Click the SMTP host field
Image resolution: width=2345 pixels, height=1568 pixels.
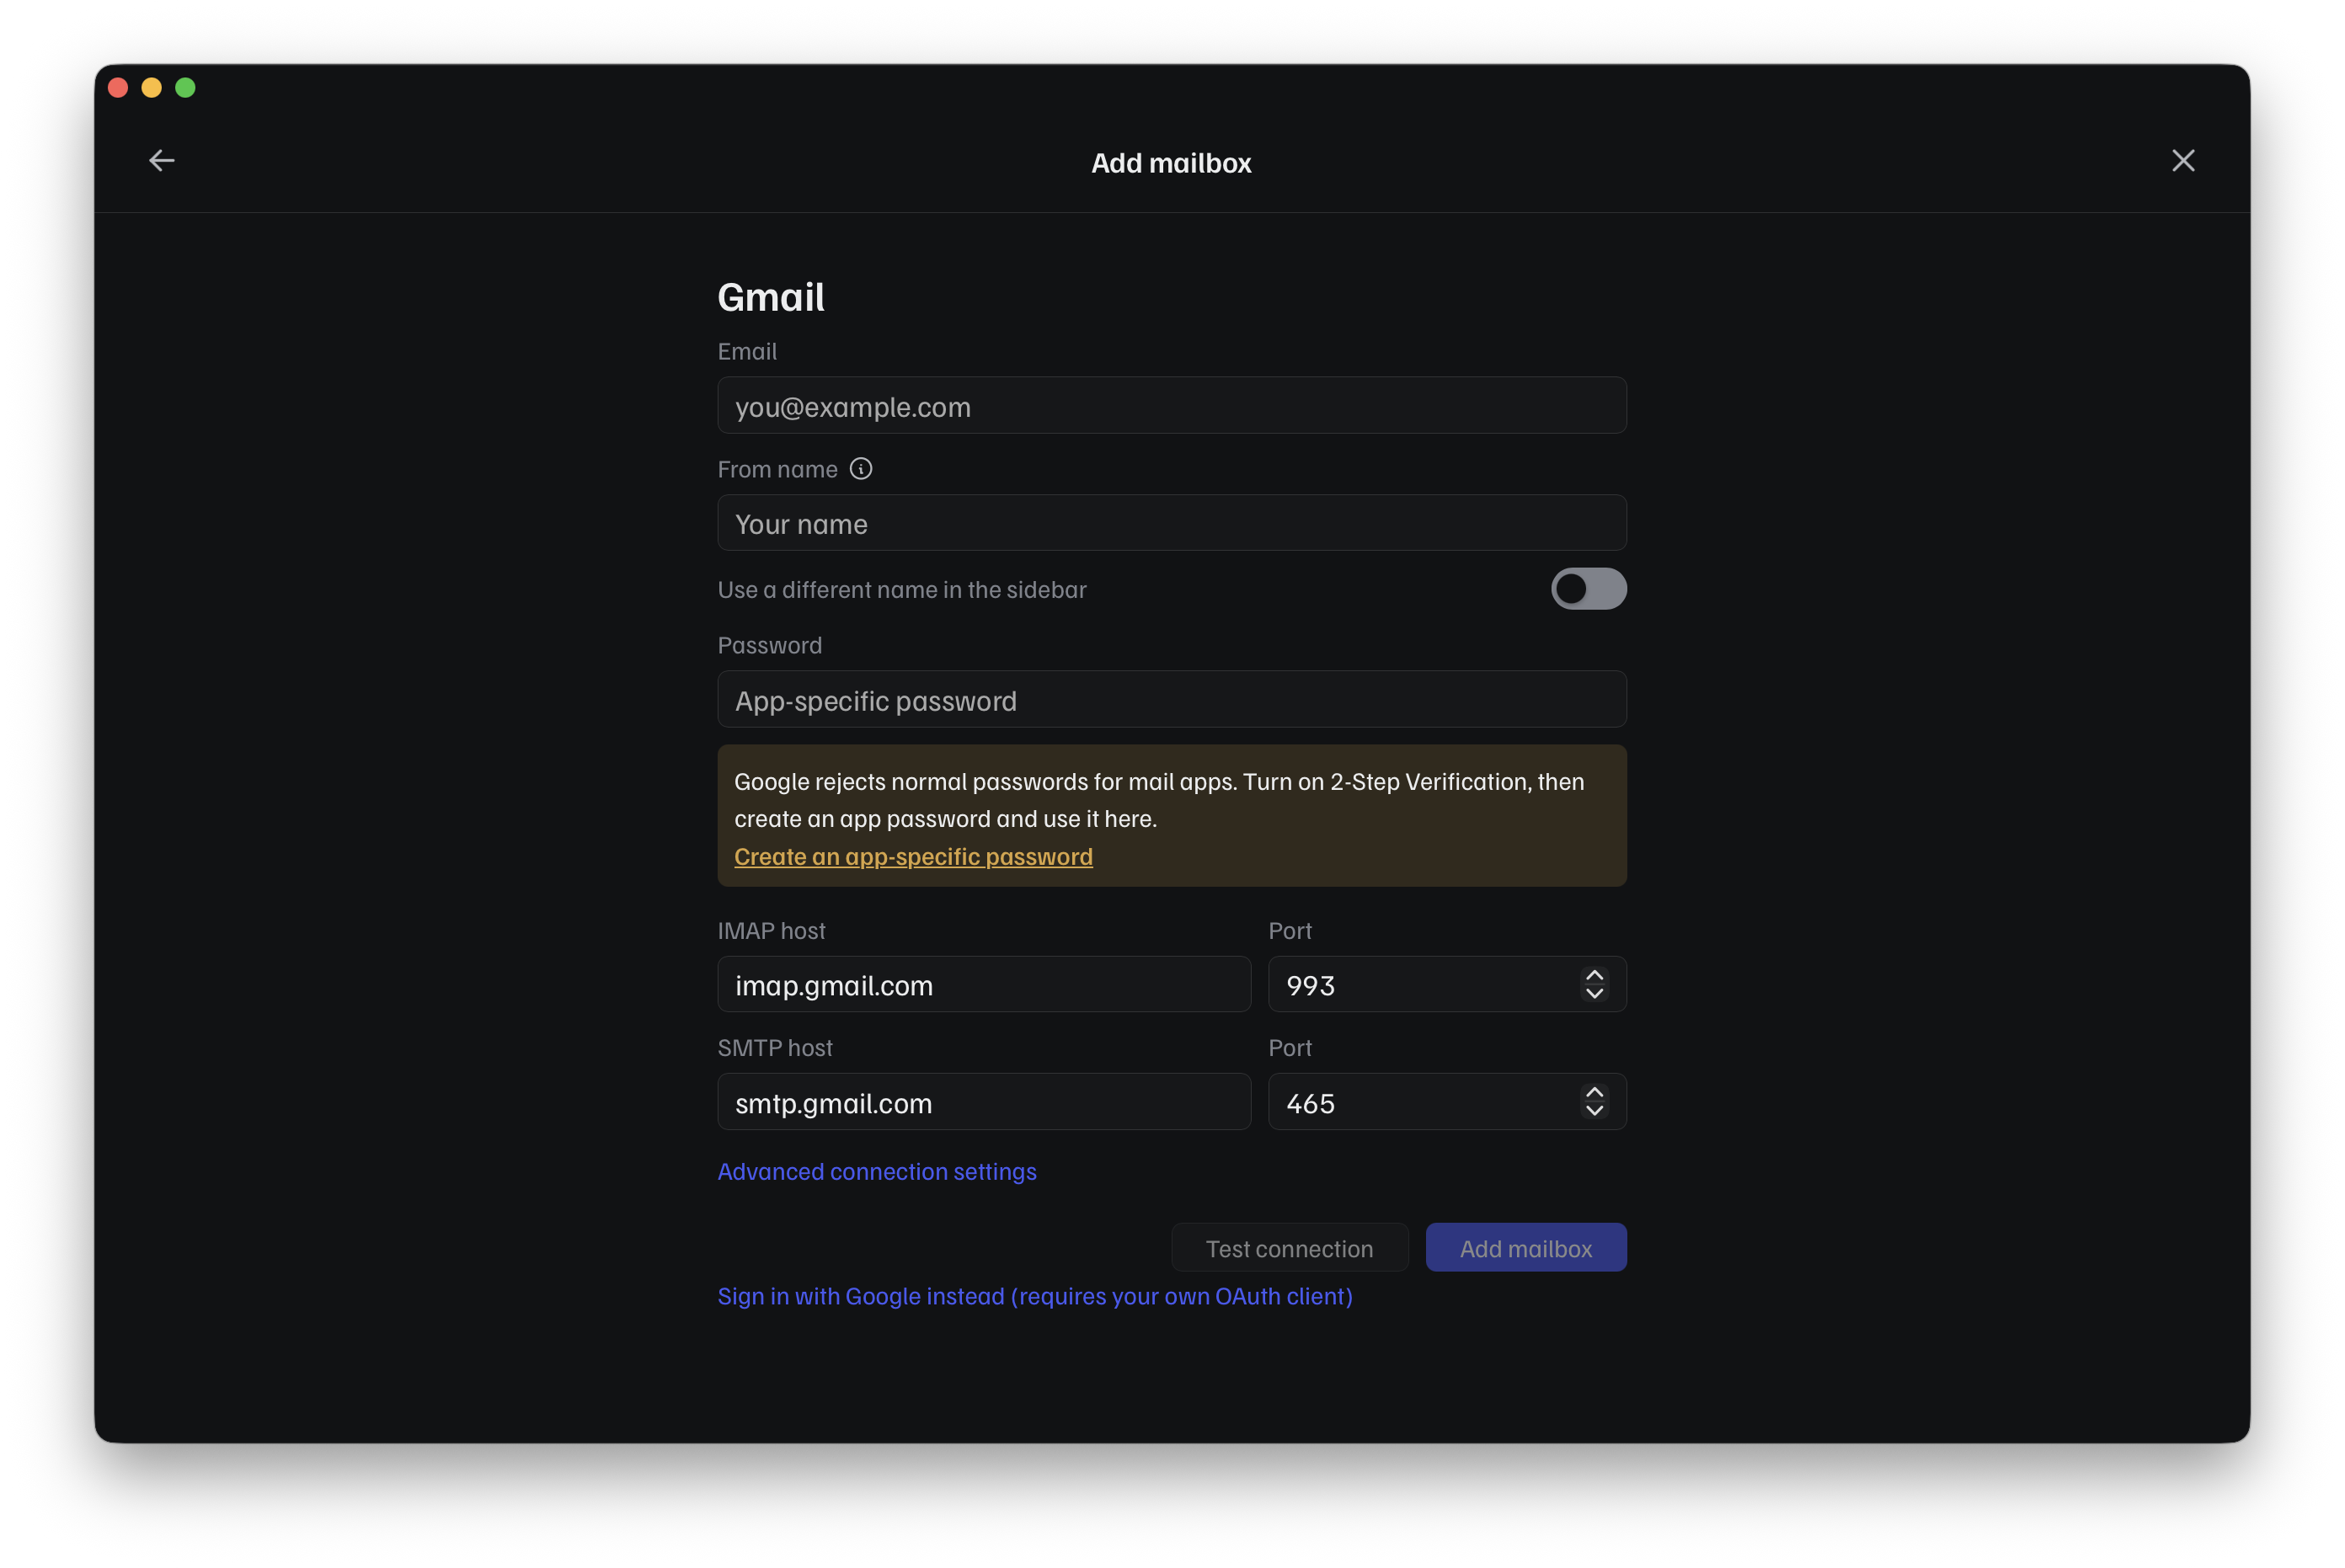(984, 1102)
